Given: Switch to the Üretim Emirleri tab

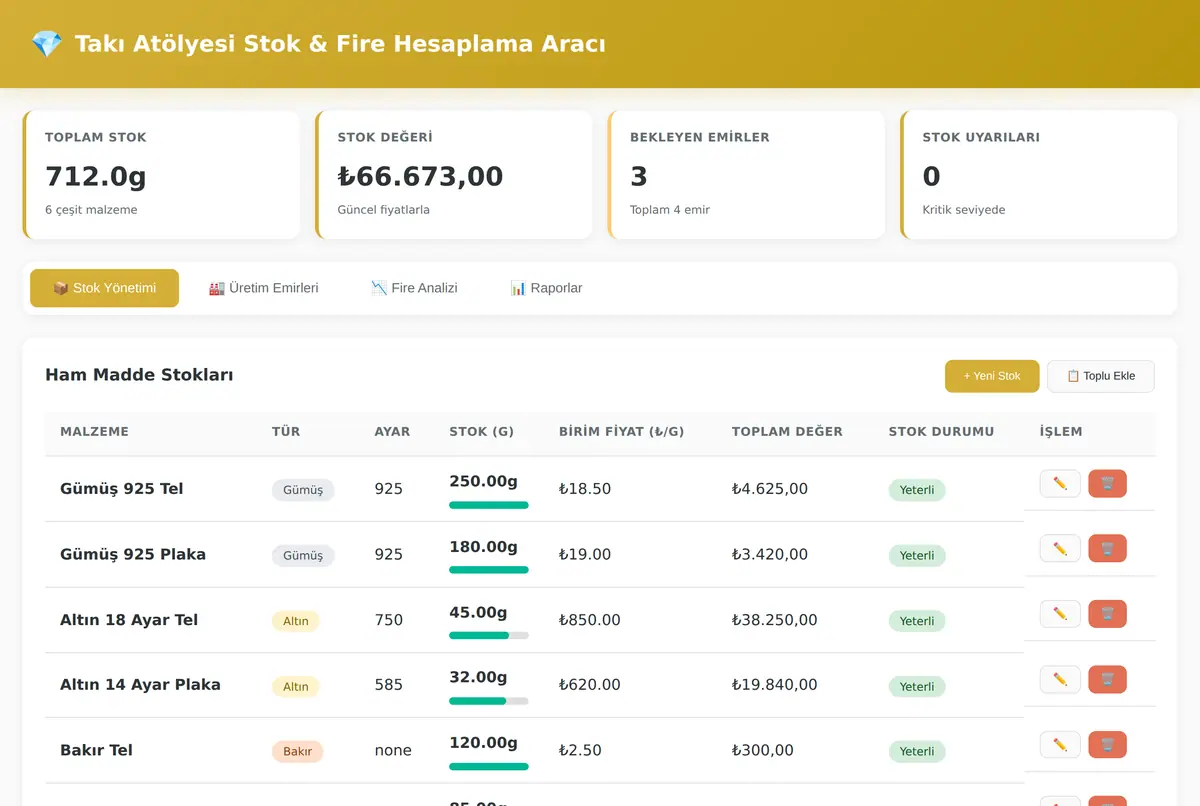Looking at the screenshot, I should (x=264, y=288).
